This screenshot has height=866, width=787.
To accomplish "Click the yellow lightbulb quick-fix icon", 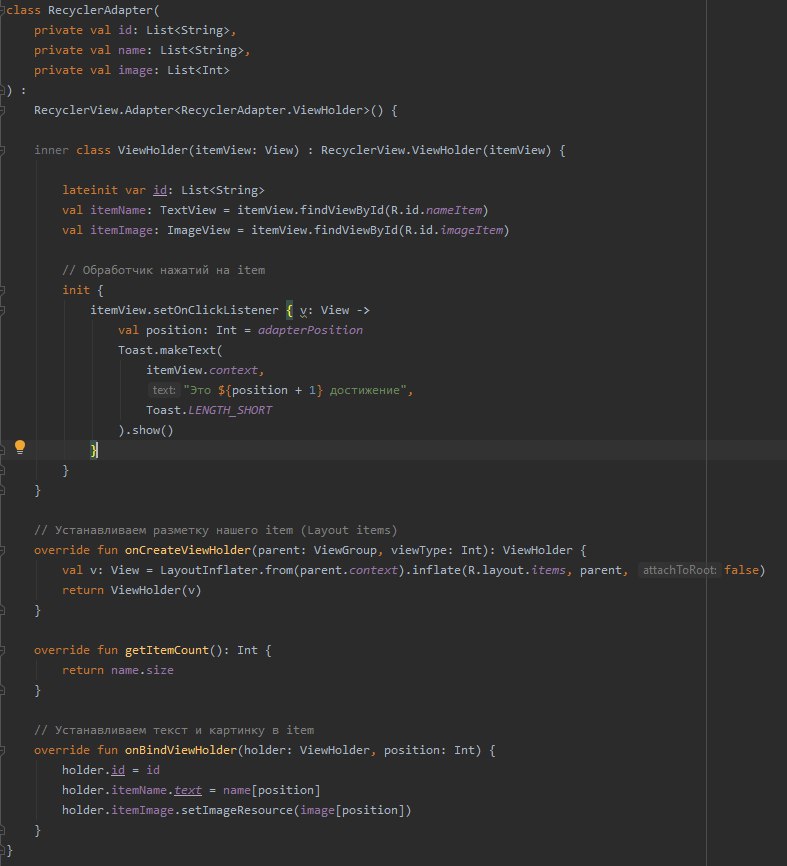I will (20, 447).
